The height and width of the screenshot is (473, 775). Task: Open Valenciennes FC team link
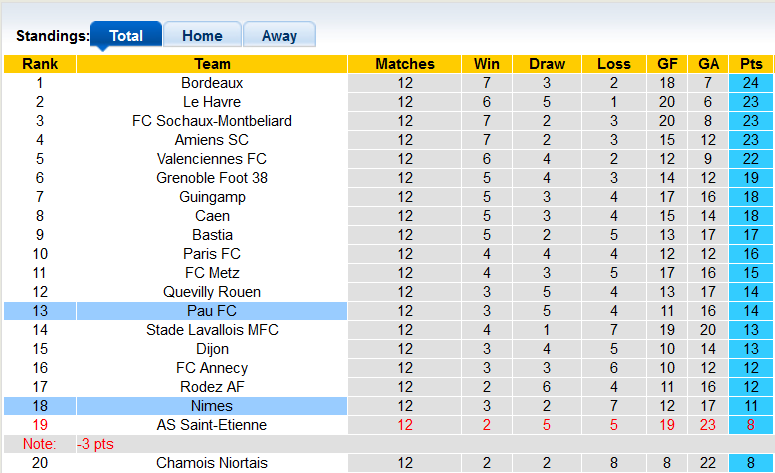click(x=212, y=159)
